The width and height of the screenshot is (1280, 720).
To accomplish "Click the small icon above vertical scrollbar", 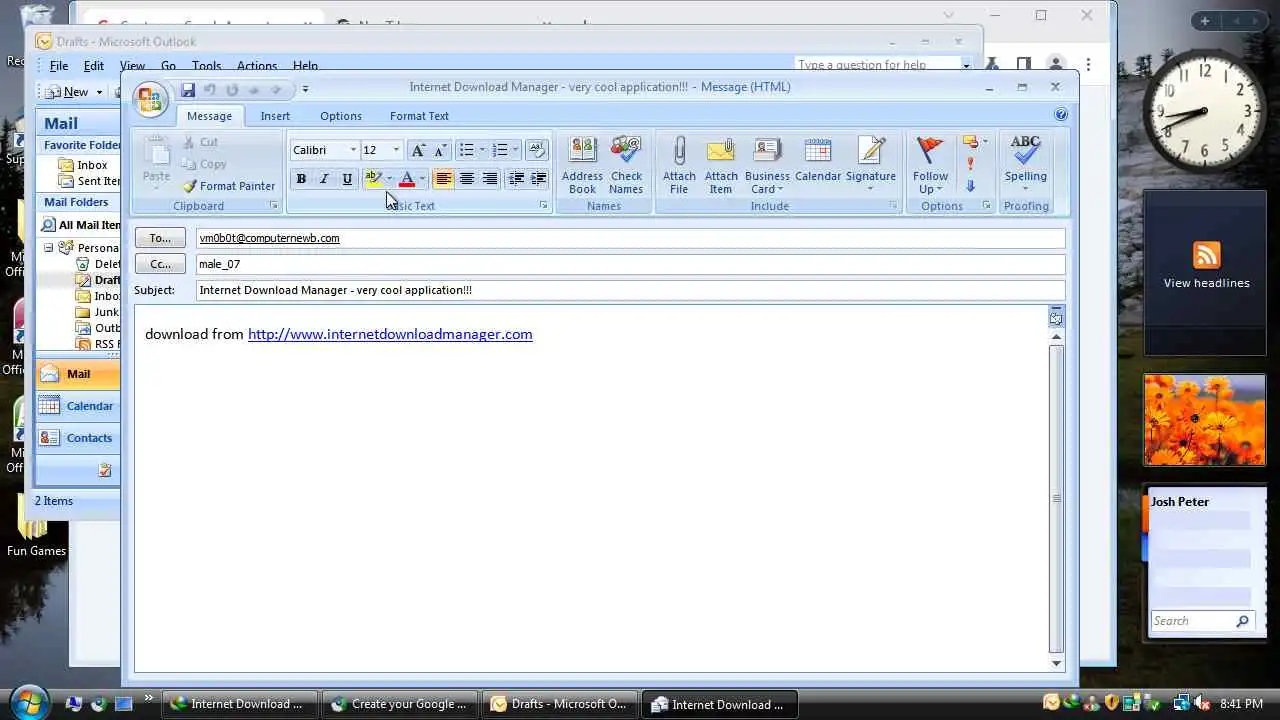I will pos(1056,318).
